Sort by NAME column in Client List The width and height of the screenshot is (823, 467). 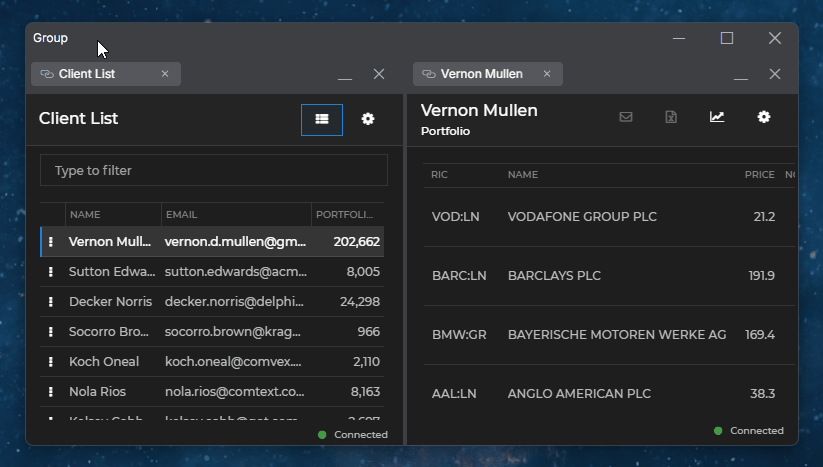click(x=85, y=215)
